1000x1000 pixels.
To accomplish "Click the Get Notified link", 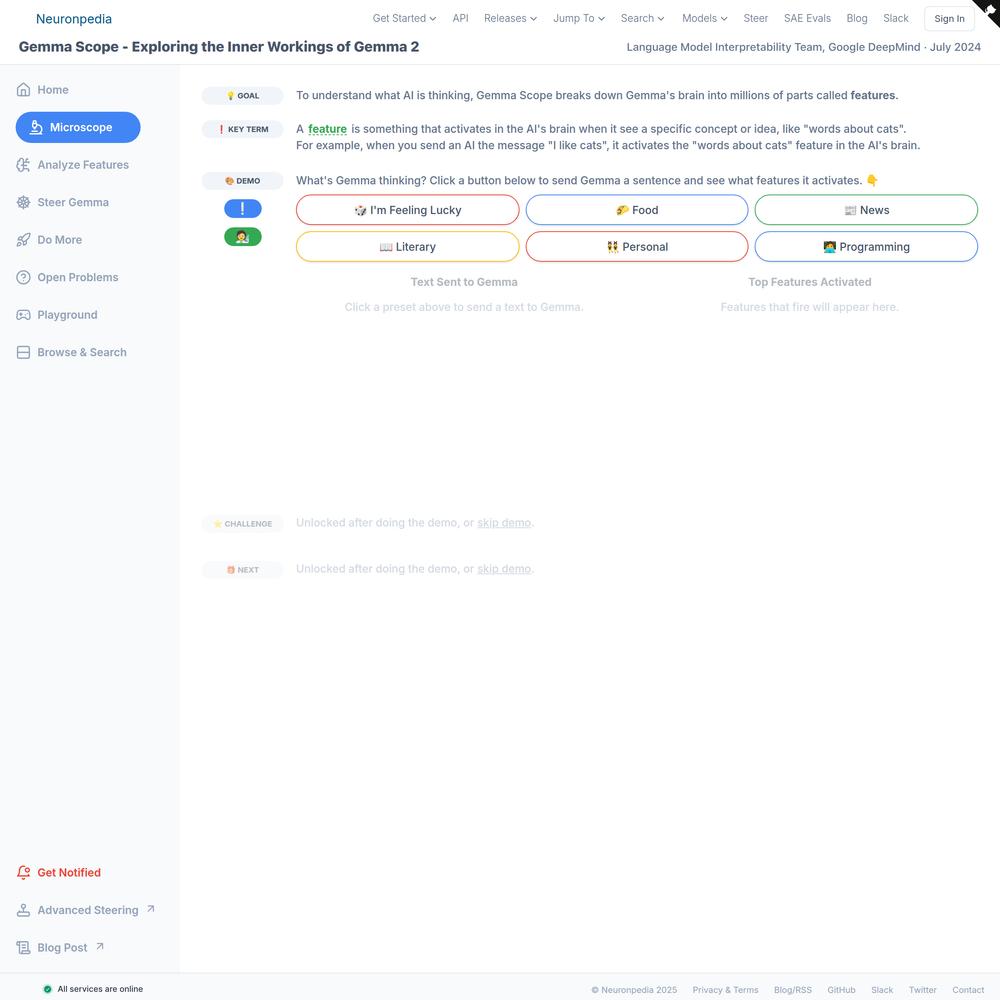I will [59, 872].
